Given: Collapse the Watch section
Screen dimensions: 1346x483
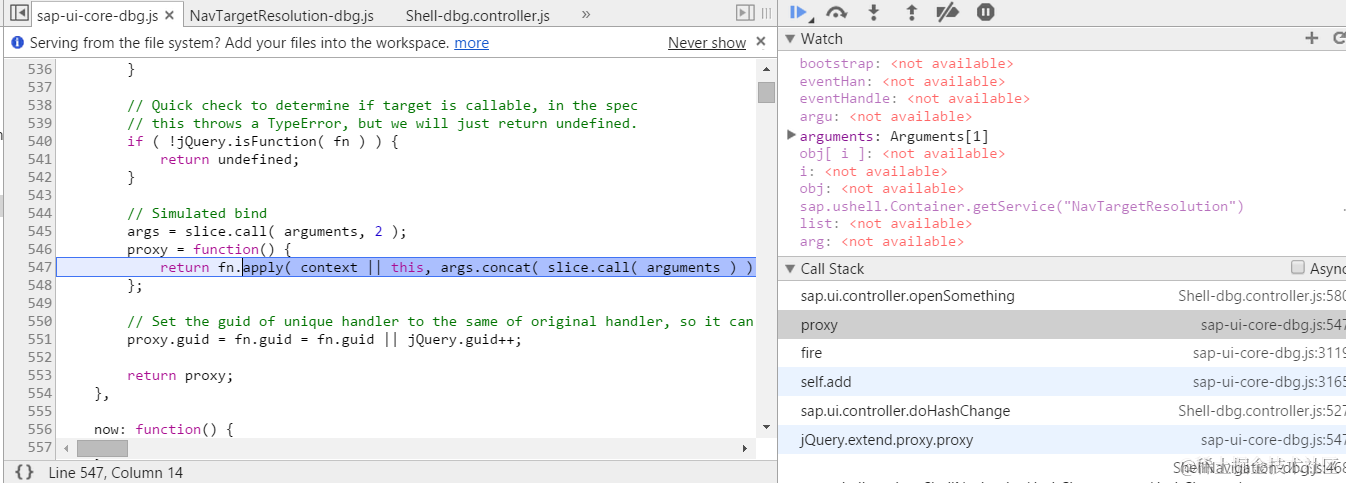Looking at the screenshot, I should pos(789,39).
